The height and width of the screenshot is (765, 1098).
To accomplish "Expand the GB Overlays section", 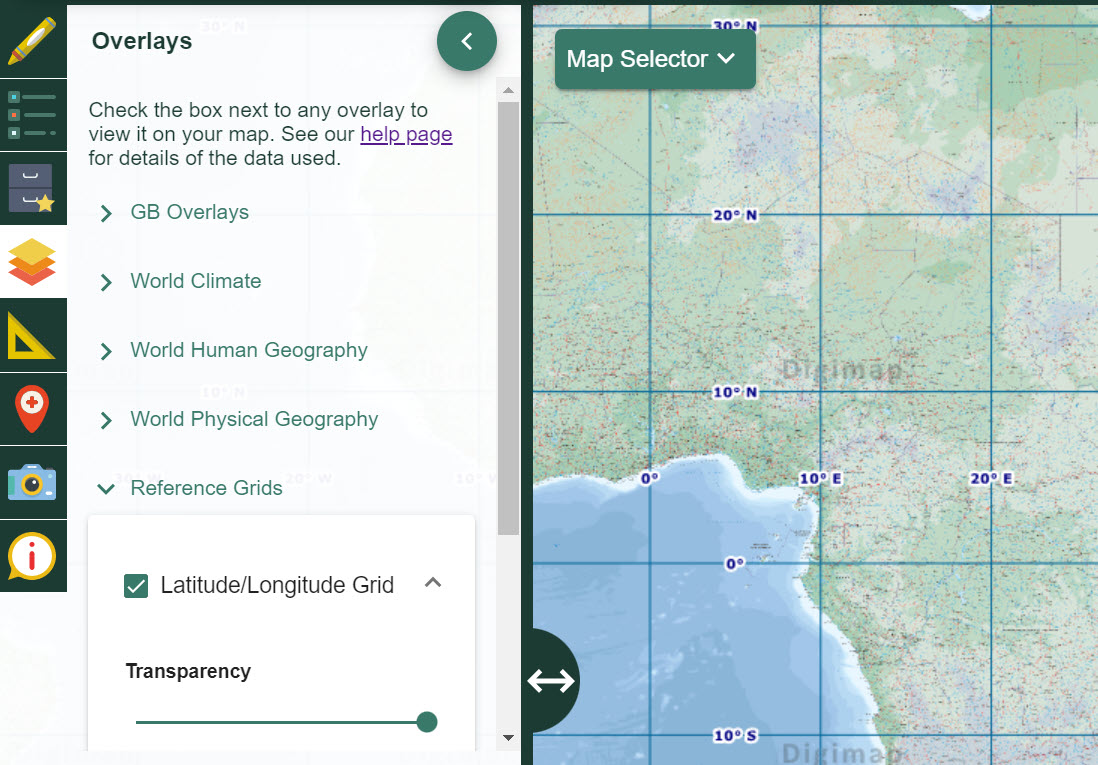I will point(189,212).
